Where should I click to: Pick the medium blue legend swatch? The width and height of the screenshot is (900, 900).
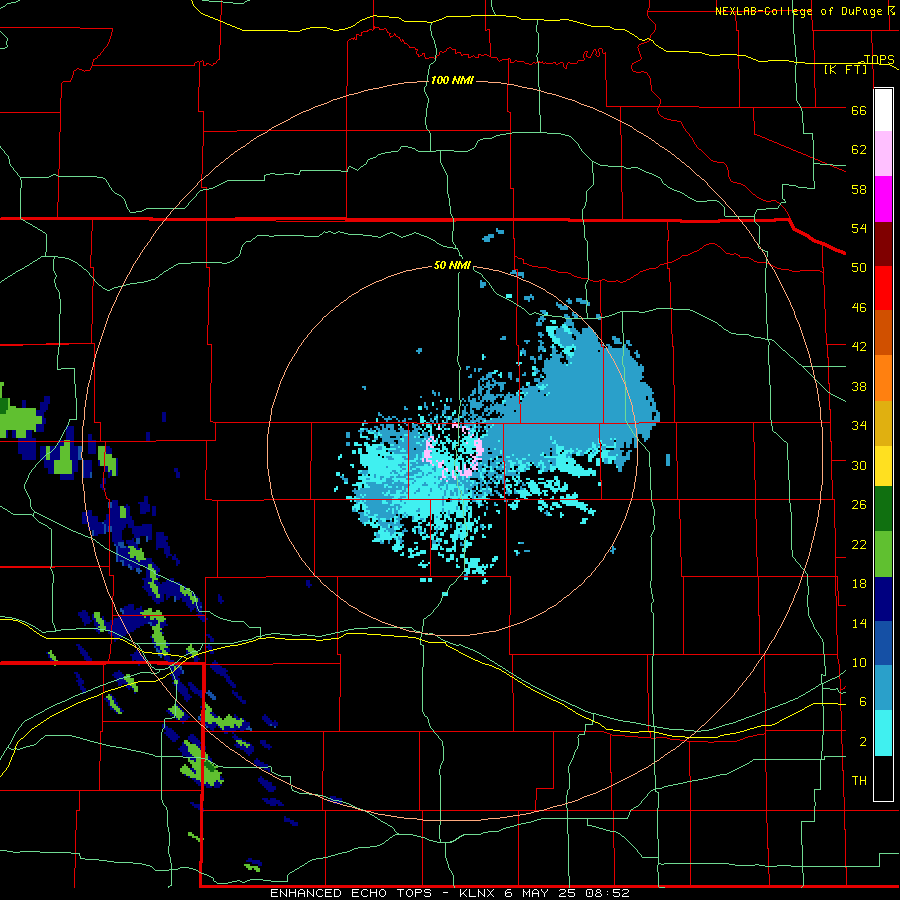tap(883, 643)
